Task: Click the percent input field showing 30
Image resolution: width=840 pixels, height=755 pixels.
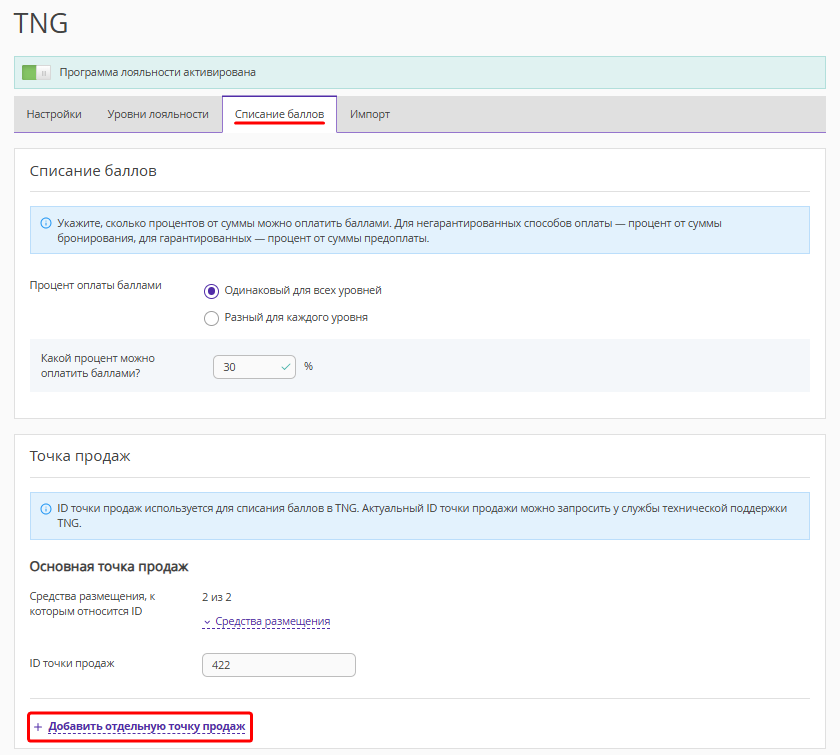Action: pyautogui.click(x=246, y=367)
